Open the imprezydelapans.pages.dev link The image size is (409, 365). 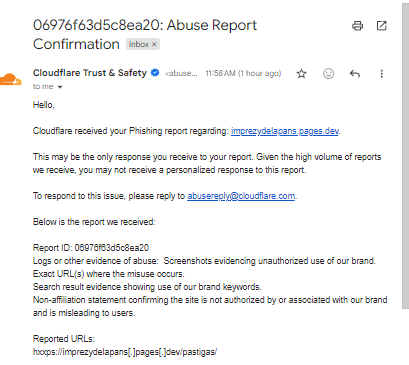click(285, 131)
